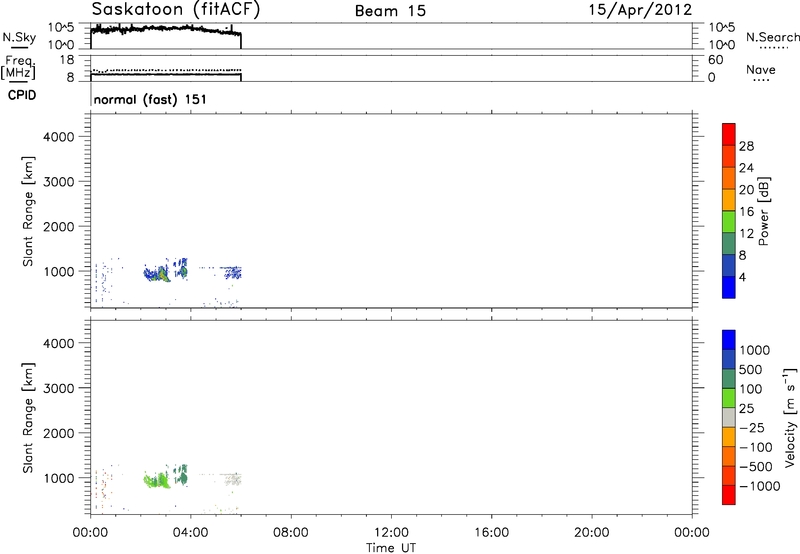Click the 'normal (fast) 151' CPID text
This screenshot has height=554, width=800.
tap(150, 99)
